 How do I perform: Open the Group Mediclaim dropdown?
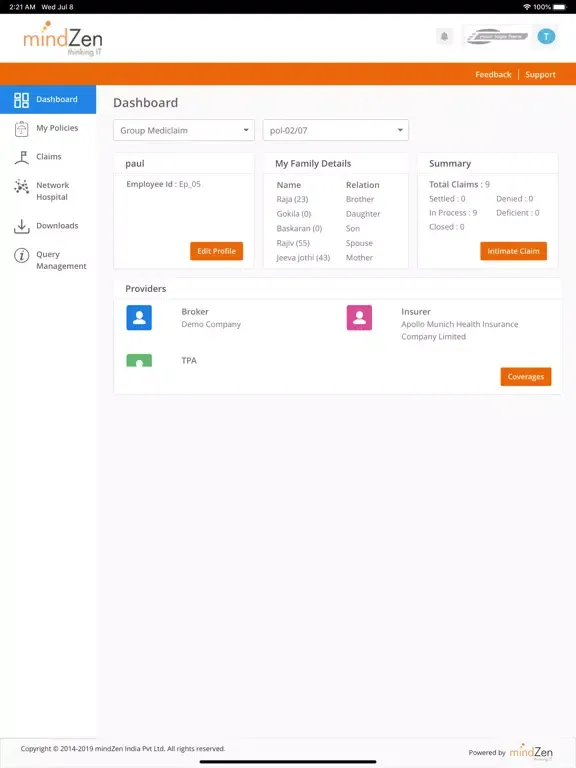coord(184,130)
